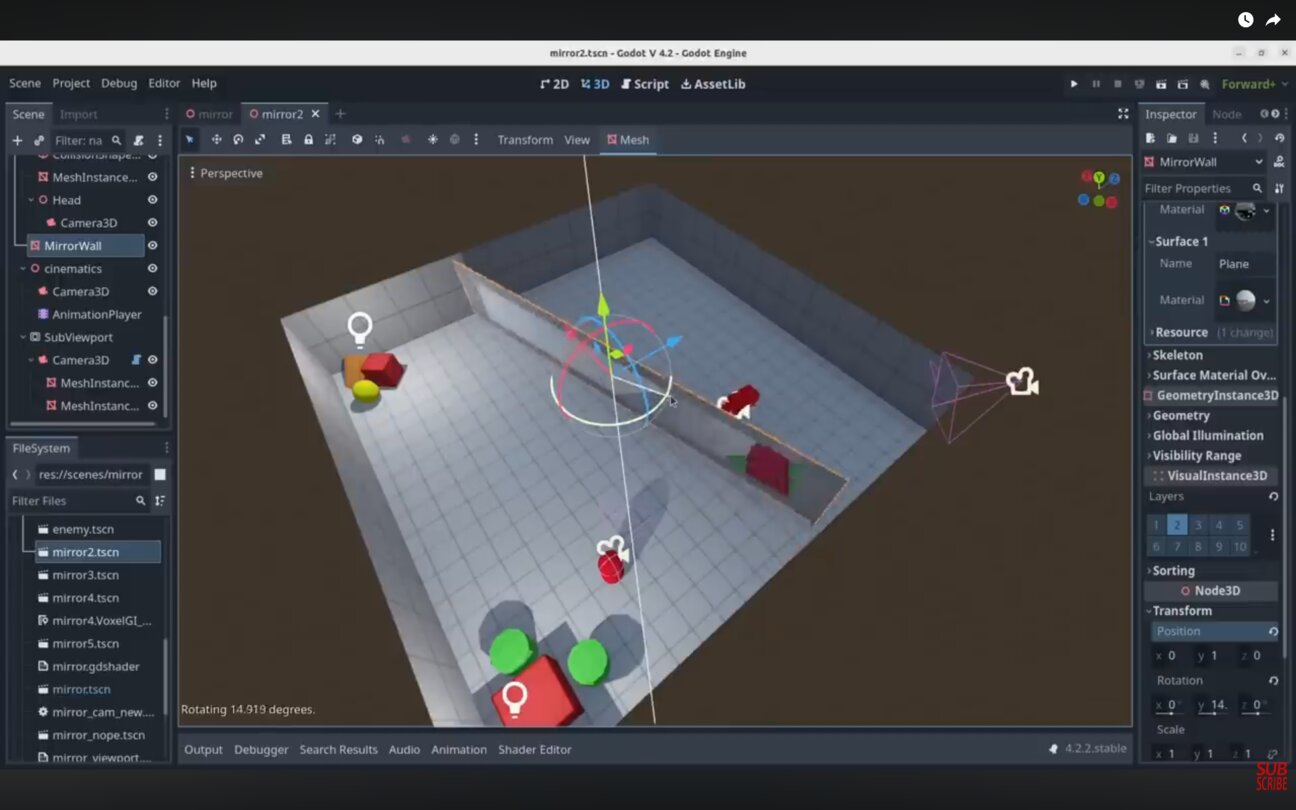The width and height of the screenshot is (1296, 810).
Task: Click the Inspector history back arrow
Action: click(1244, 138)
